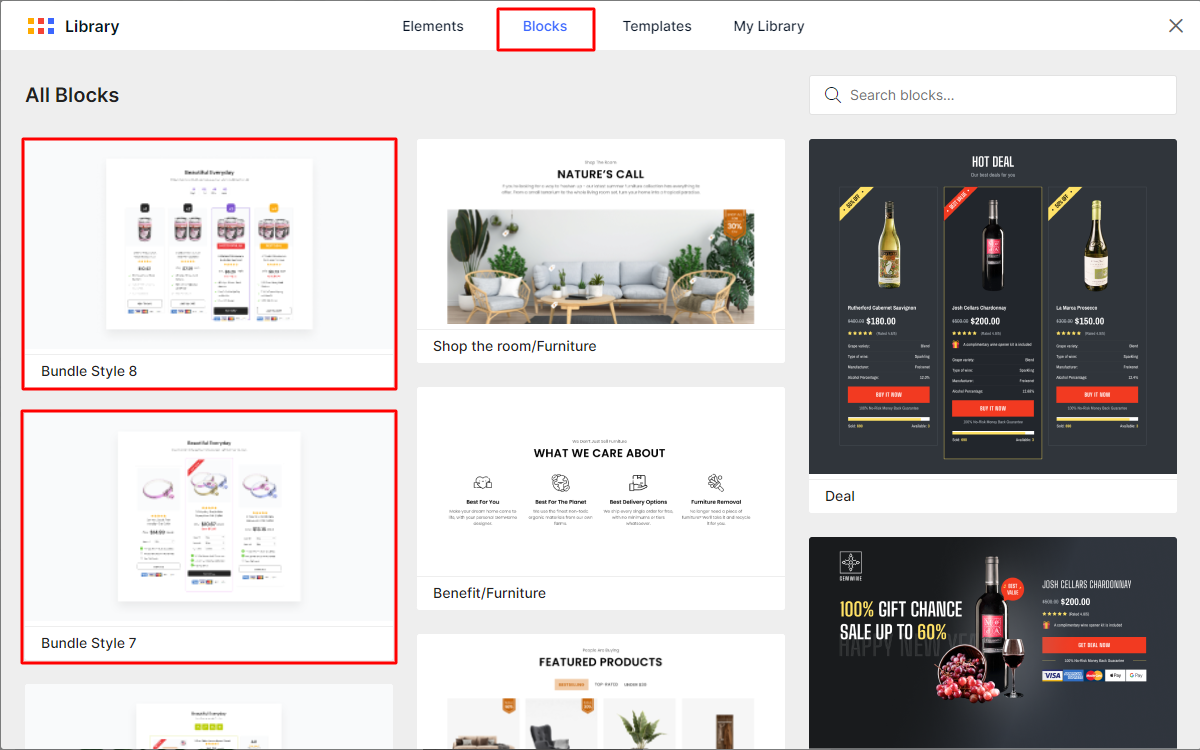This screenshot has width=1200, height=750.
Task: Choose the 100% Gift Chance wine banner block
Action: point(993,643)
